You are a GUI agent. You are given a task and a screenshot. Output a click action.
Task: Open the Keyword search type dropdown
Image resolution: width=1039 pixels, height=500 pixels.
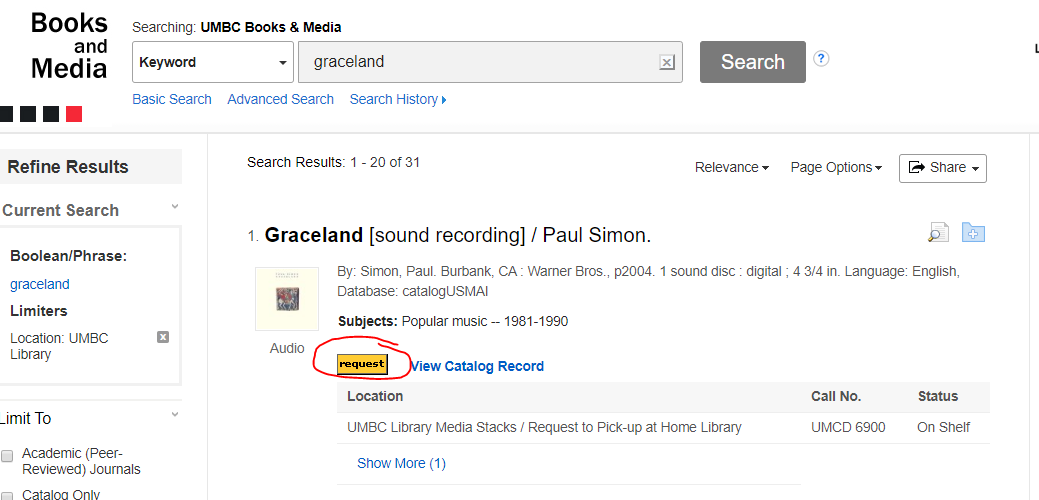coord(213,62)
